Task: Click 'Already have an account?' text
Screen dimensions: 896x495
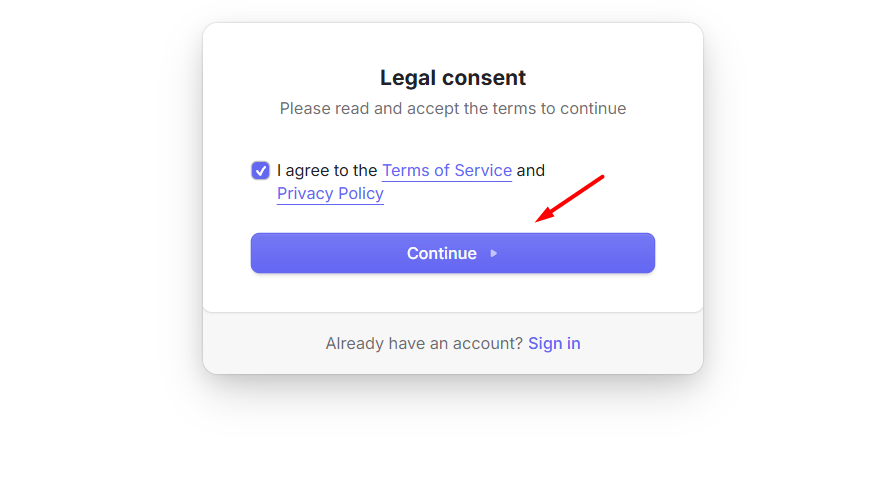Action: (x=424, y=343)
